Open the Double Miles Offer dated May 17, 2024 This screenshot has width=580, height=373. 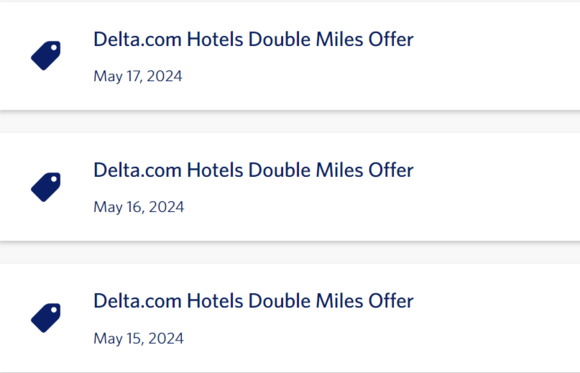(x=253, y=39)
